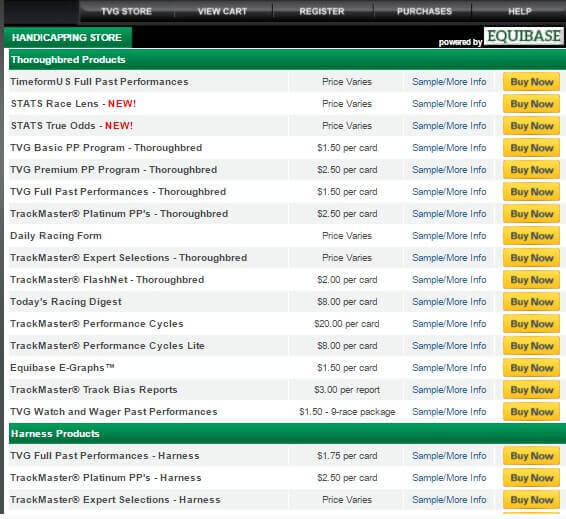Click the Equibase logo

point(524,36)
